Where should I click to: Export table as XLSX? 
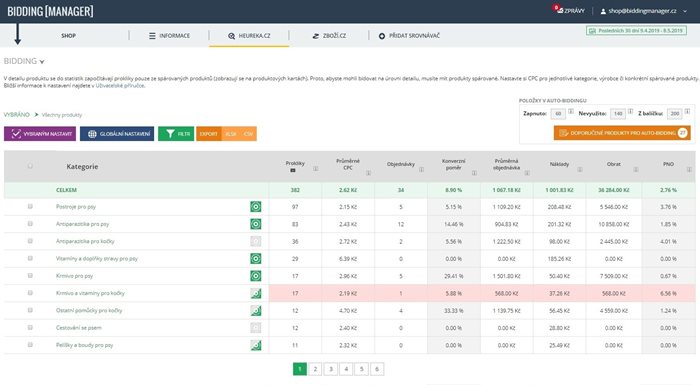[231, 134]
